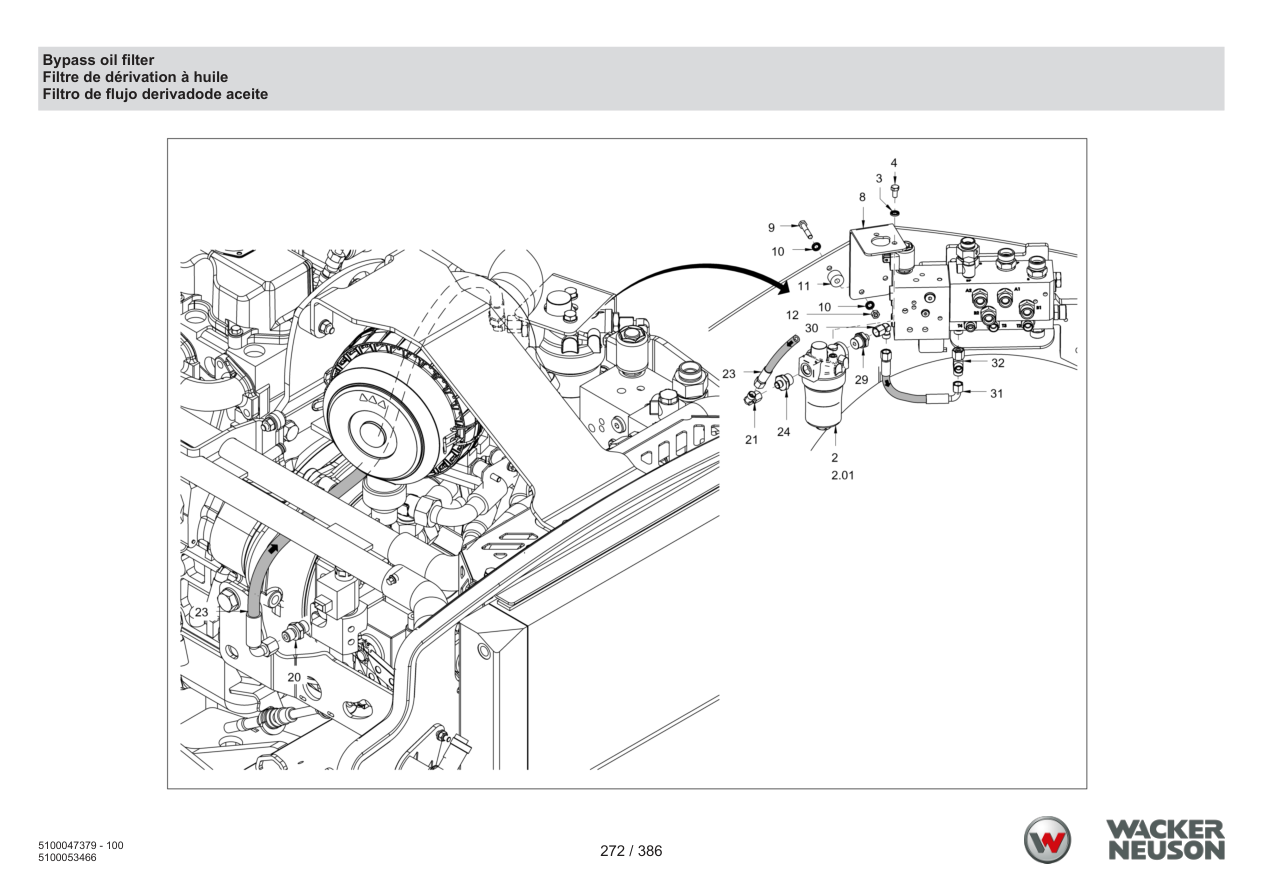Click callout number 31 on the hose line

pyautogui.click(x=996, y=393)
